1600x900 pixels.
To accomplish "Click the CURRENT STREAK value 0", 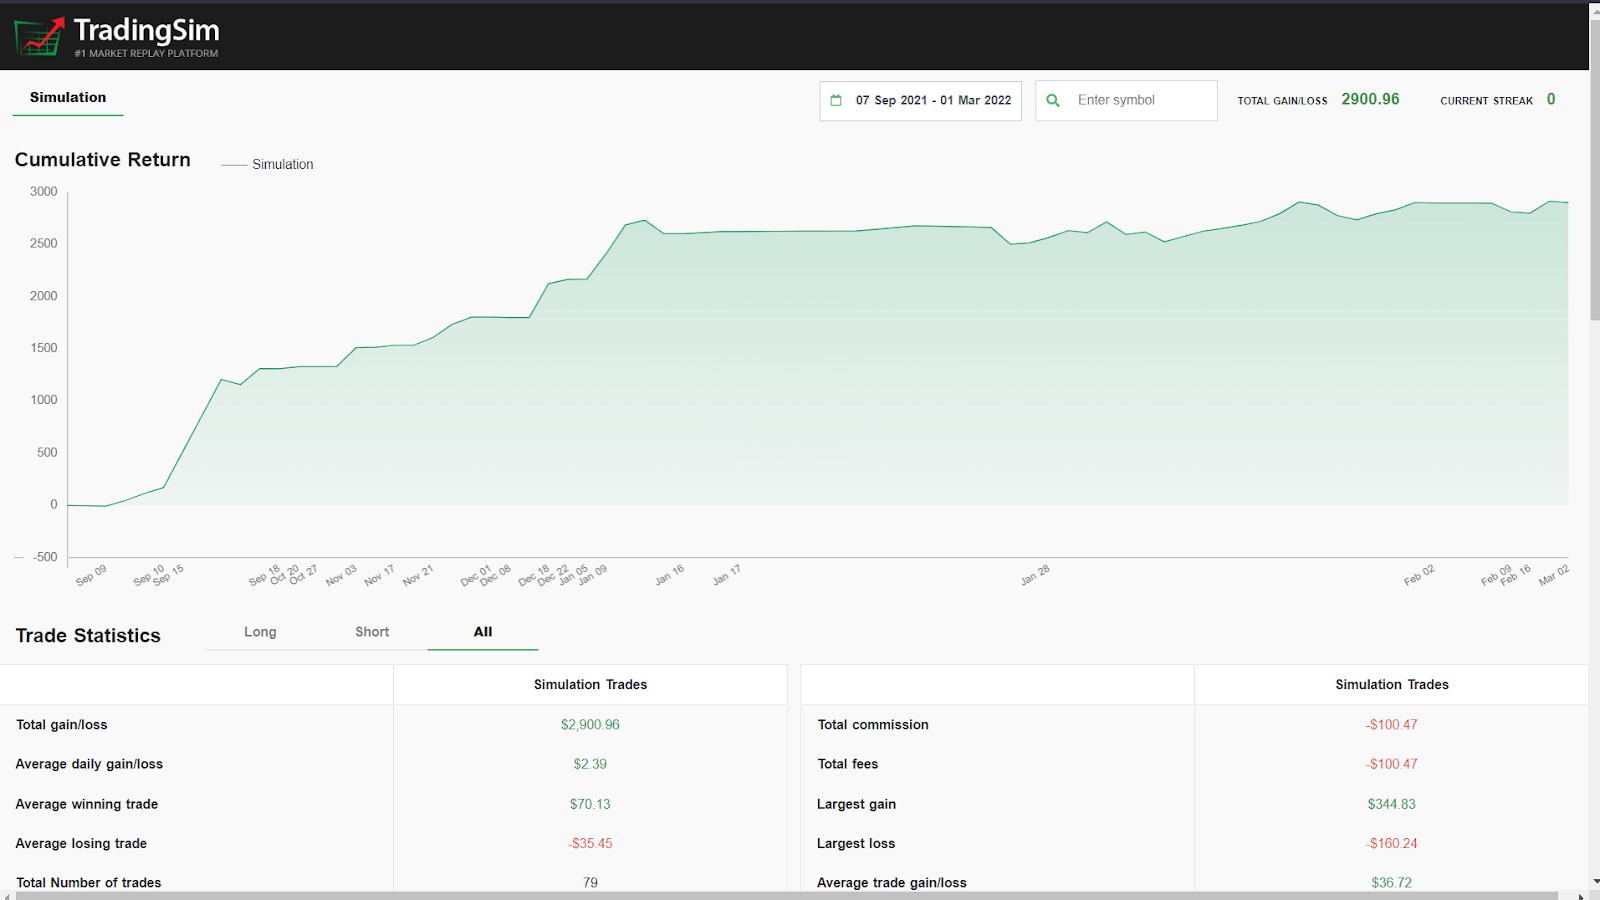I will tap(1551, 99).
